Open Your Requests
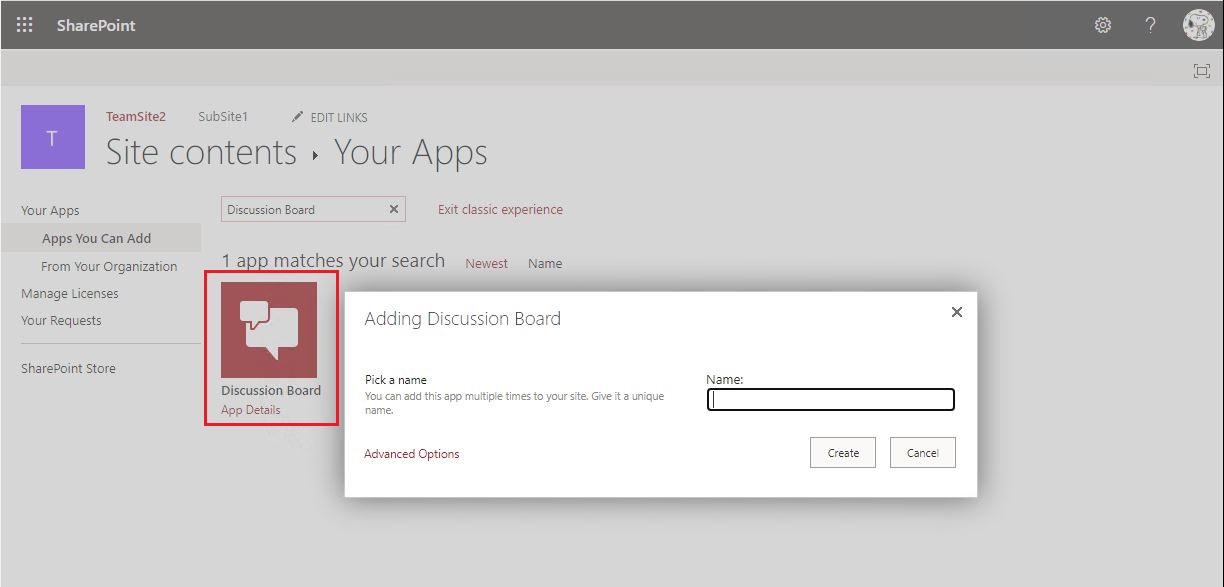 point(61,320)
